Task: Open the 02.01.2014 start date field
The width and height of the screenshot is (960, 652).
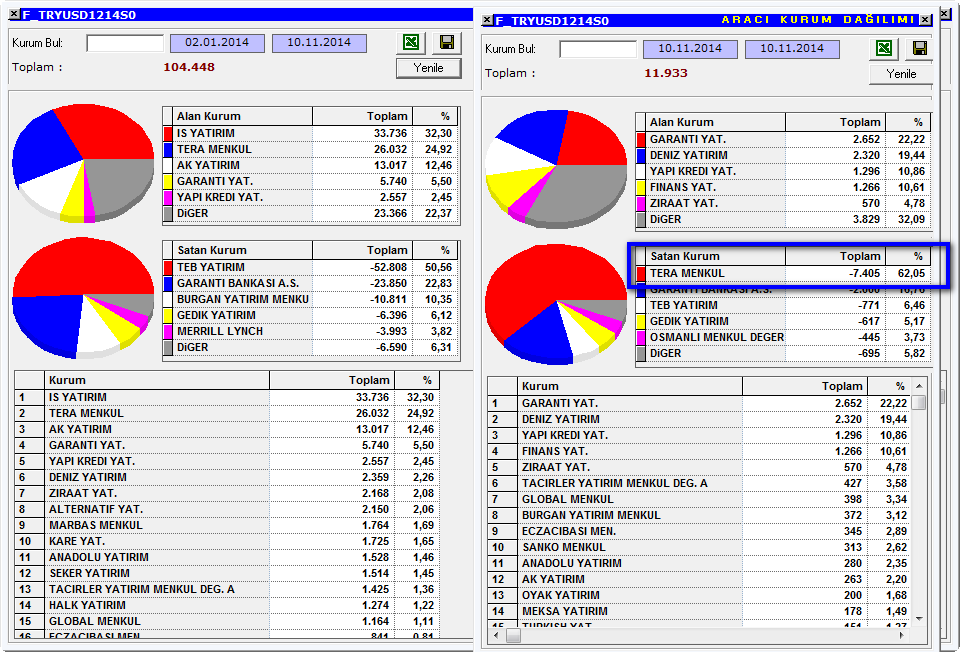Action: tap(217, 43)
